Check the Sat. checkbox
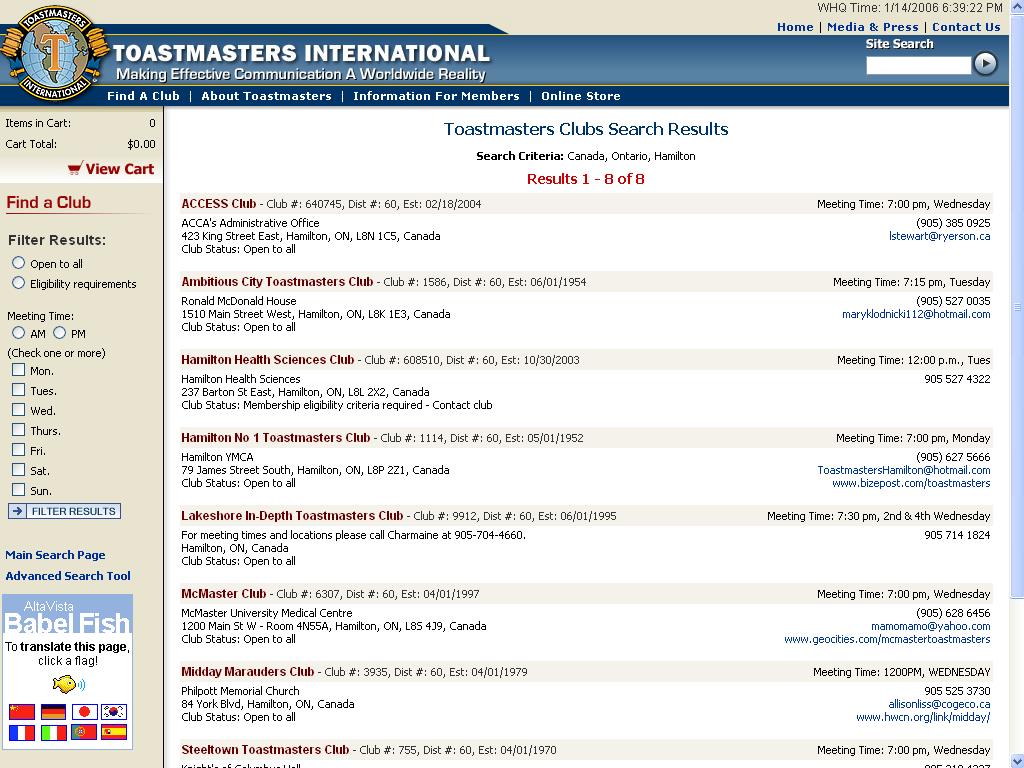The height and width of the screenshot is (768, 1024). [18, 470]
